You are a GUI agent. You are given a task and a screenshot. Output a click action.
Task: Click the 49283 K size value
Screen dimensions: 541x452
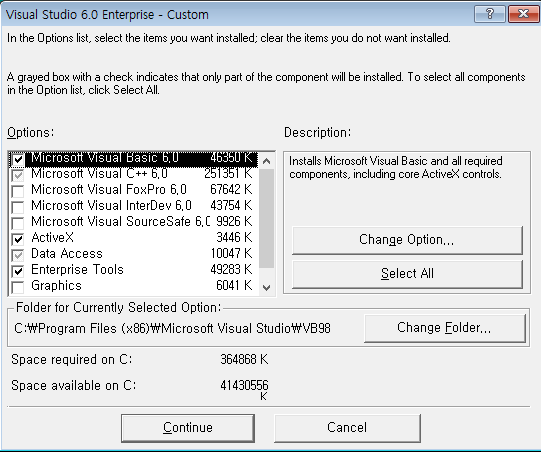pos(231,269)
